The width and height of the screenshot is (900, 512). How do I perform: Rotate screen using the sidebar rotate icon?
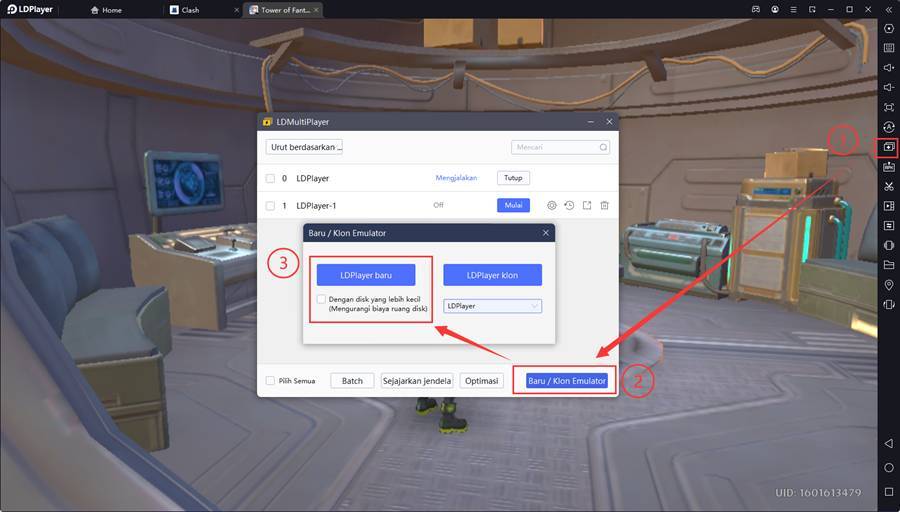click(889, 304)
